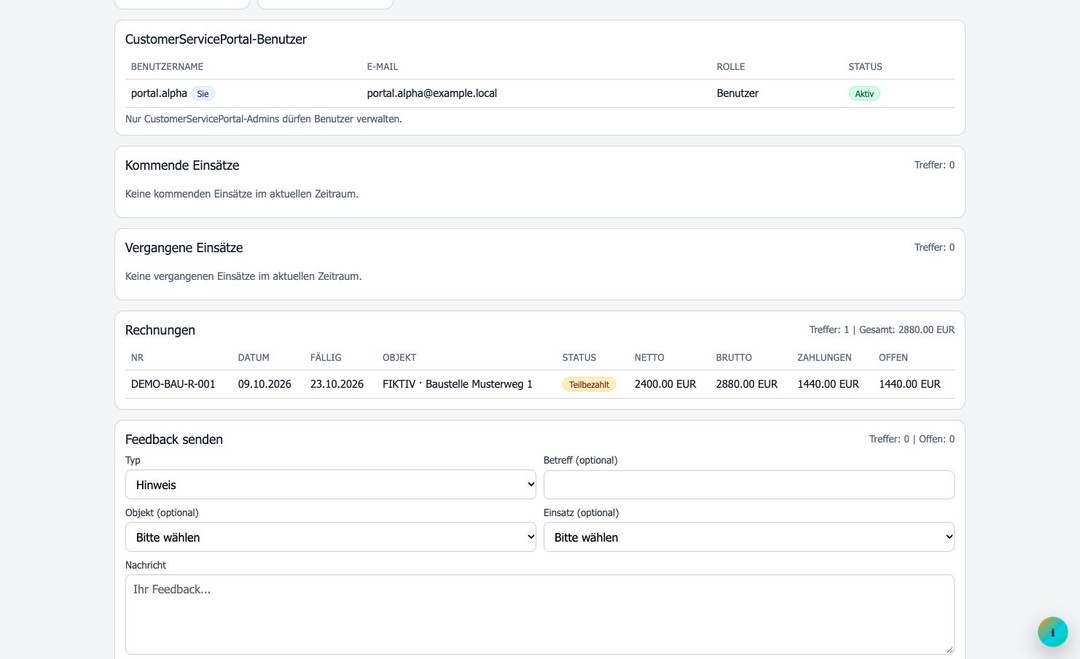1080x659 pixels.
Task: Click the Benutzer role cell
Action: pyautogui.click(x=737, y=94)
